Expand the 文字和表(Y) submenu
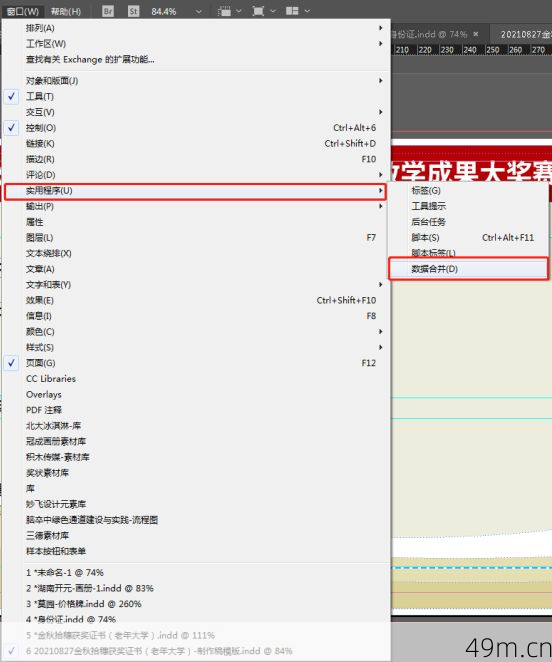Viewport: 552px width, 662px height. tap(196, 285)
